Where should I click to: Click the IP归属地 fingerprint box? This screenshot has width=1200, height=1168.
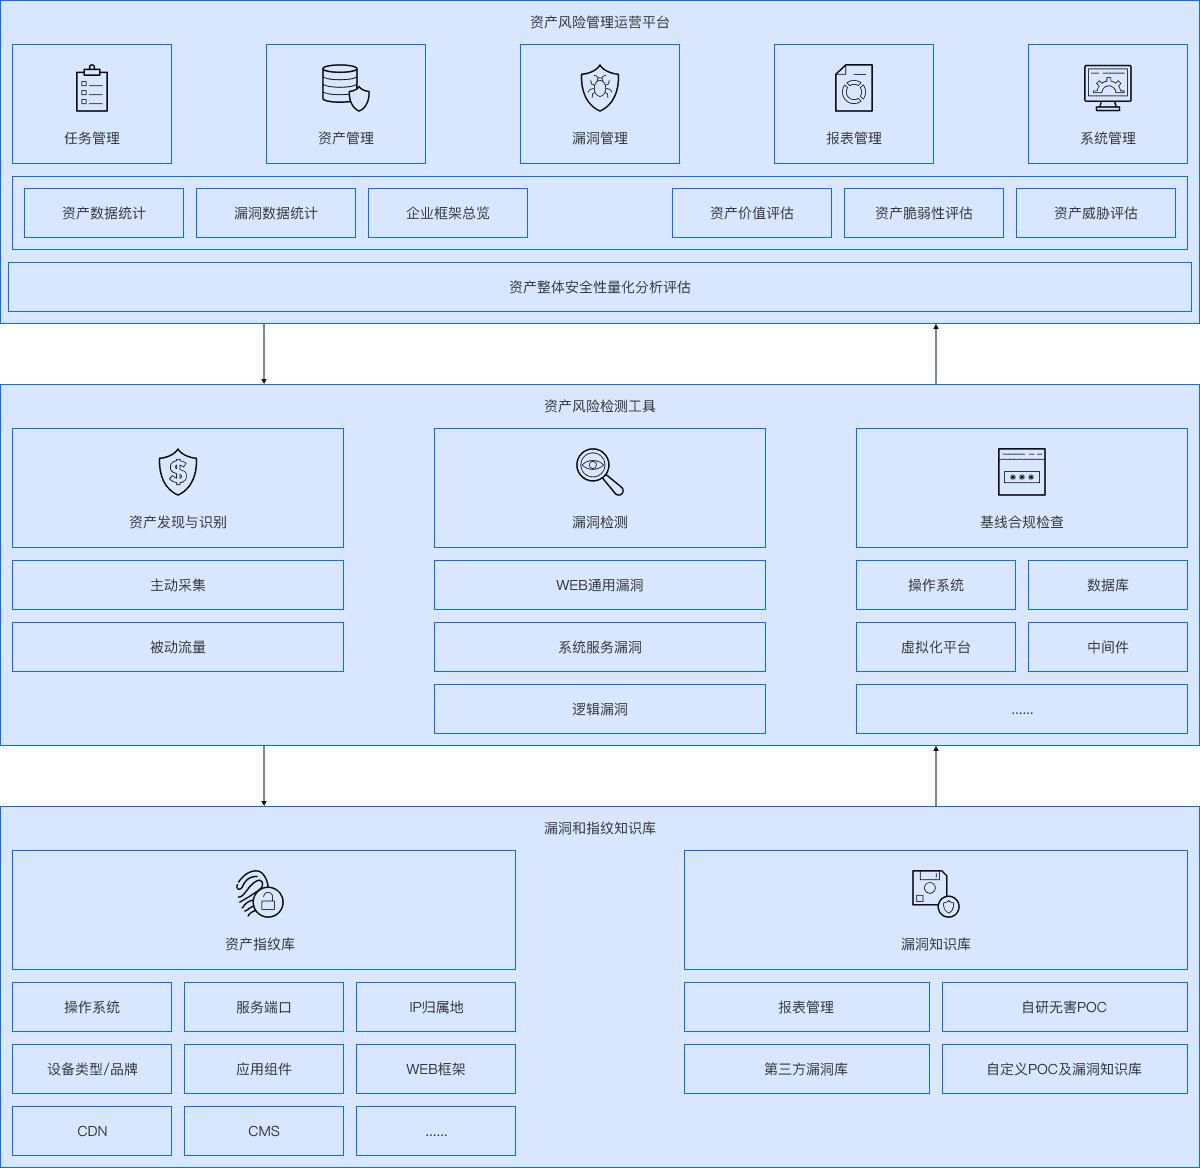coord(436,1007)
